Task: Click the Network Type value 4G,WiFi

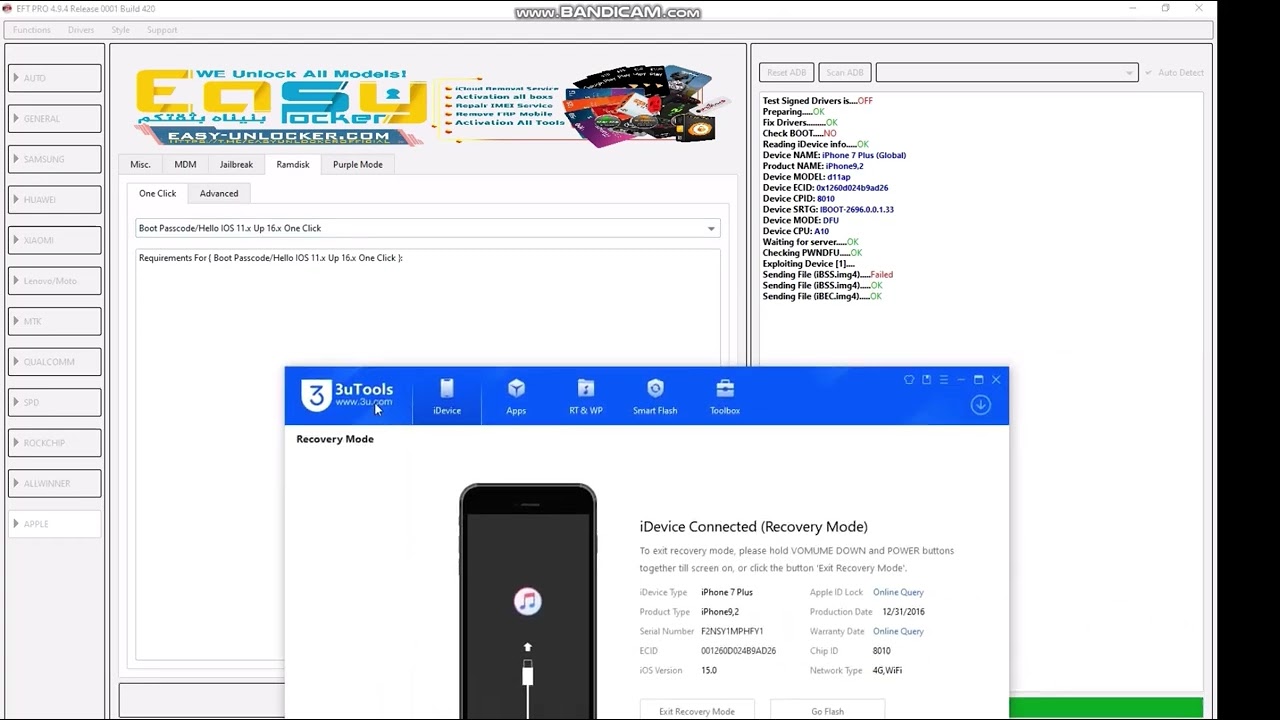Action: (887, 670)
